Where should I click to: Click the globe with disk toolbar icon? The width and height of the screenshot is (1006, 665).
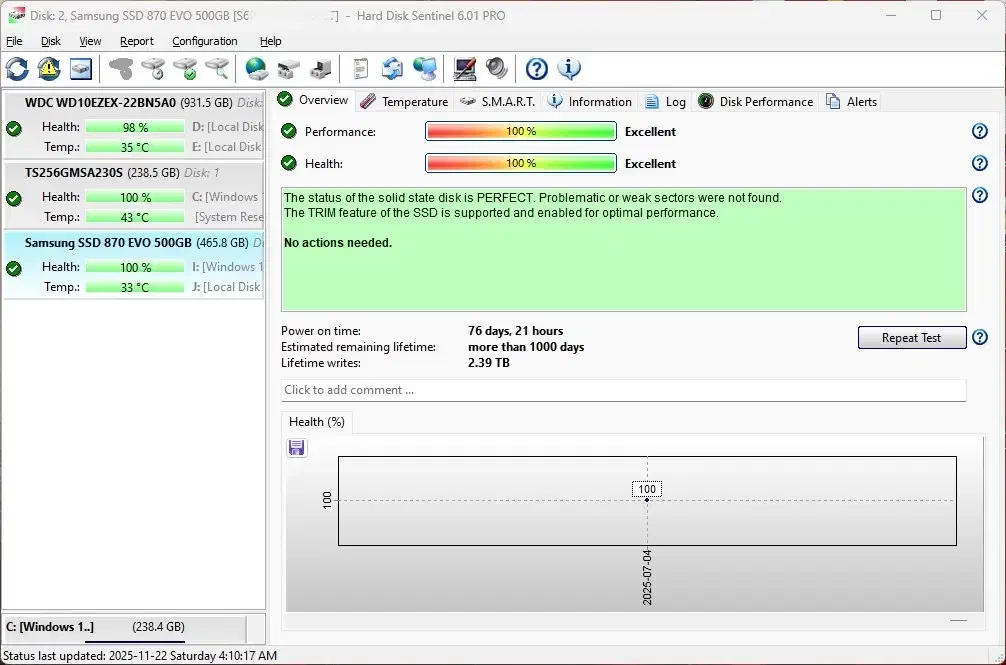coord(257,69)
